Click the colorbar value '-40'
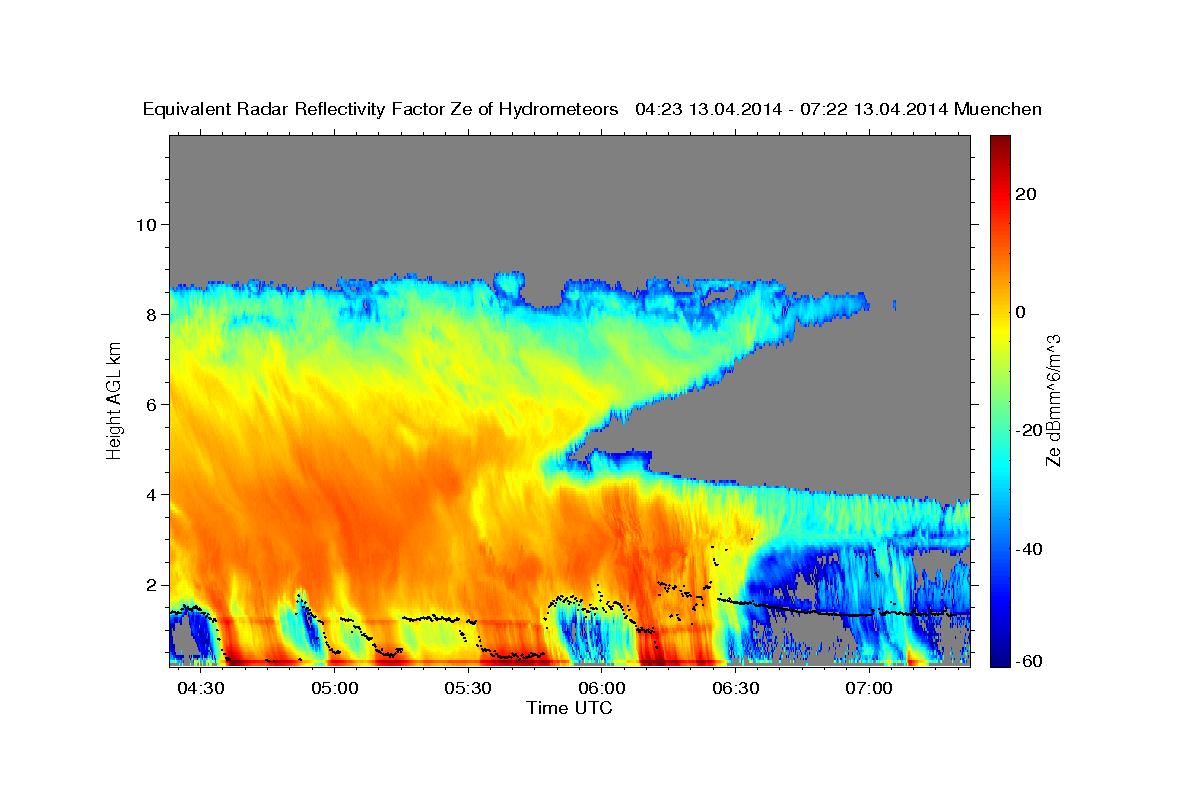This screenshot has height=800, width=1200. click(x=1029, y=548)
